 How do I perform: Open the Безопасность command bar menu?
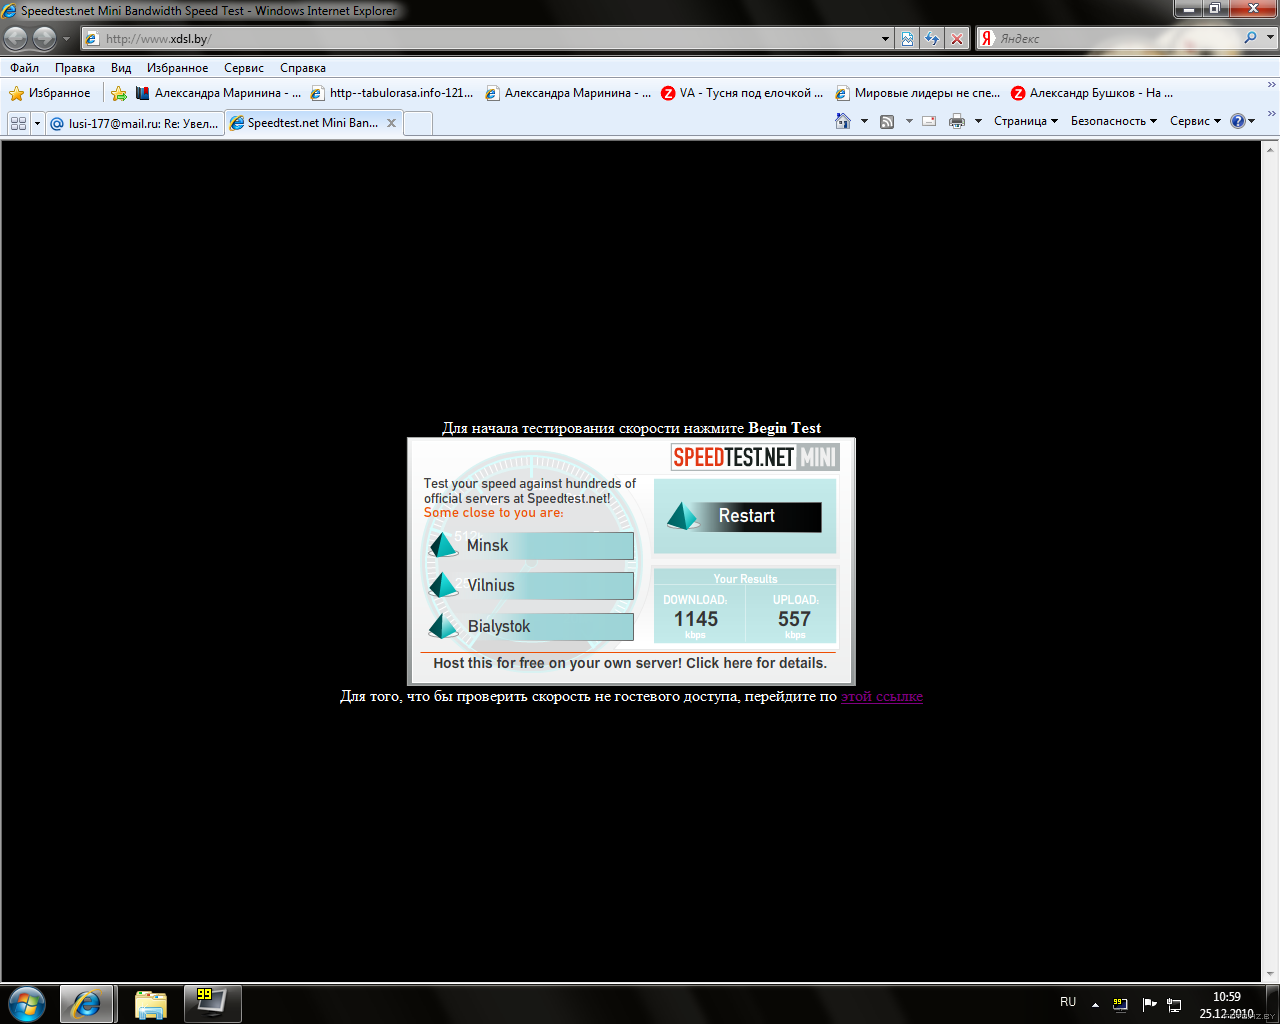tap(1114, 121)
